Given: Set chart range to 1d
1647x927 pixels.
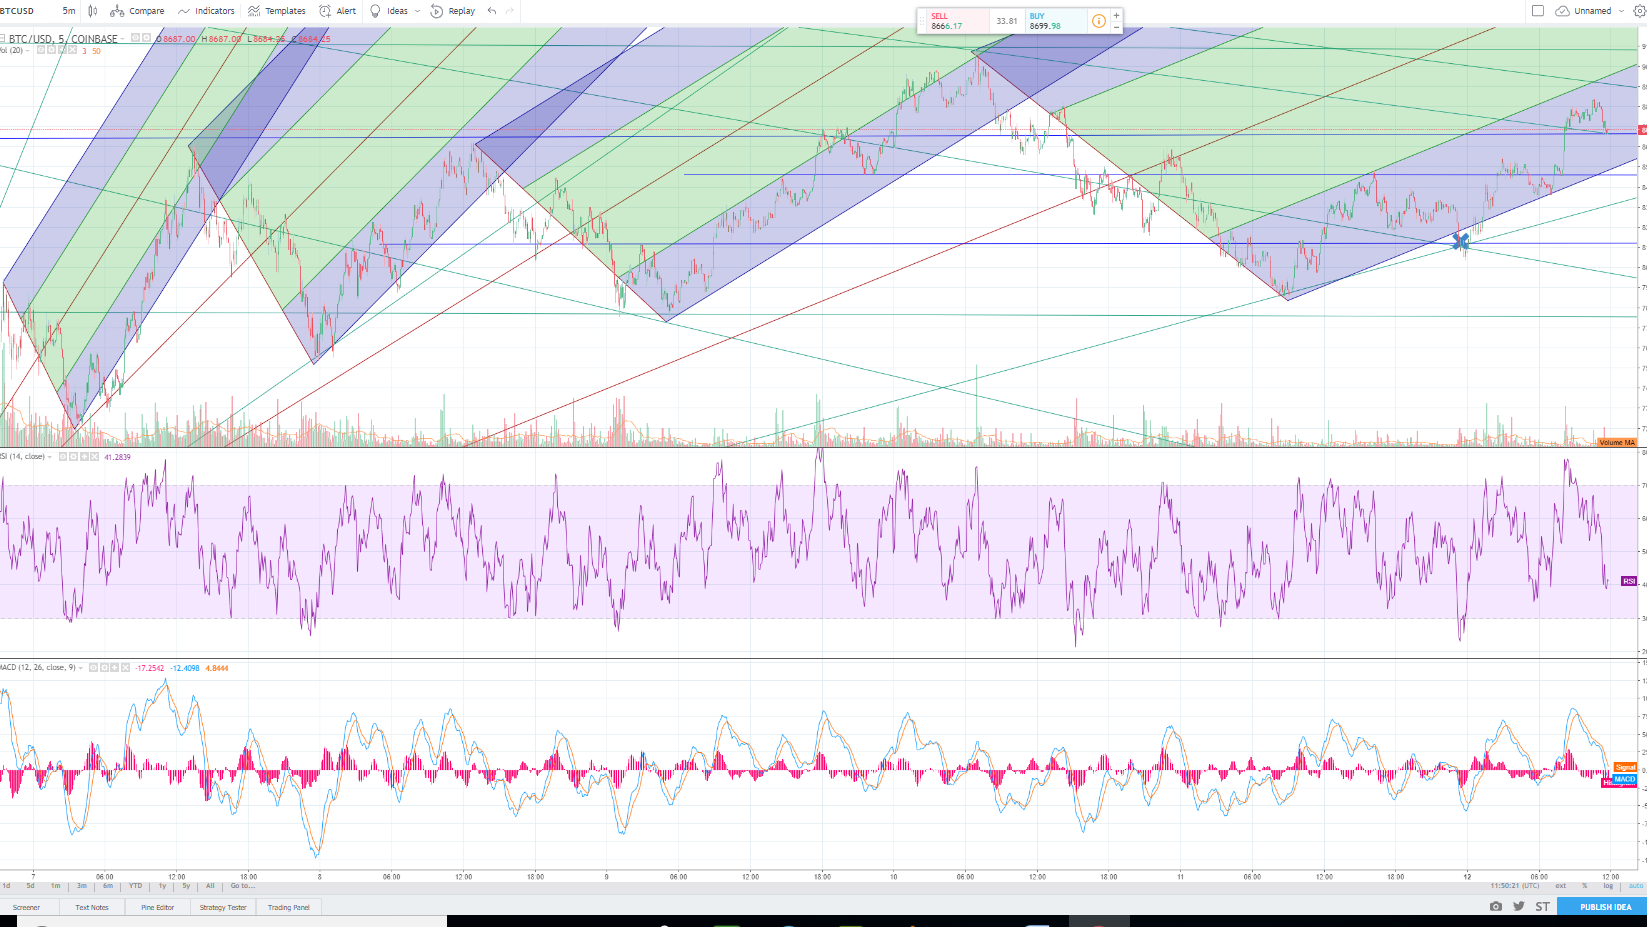Looking at the screenshot, I should tap(6, 886).
